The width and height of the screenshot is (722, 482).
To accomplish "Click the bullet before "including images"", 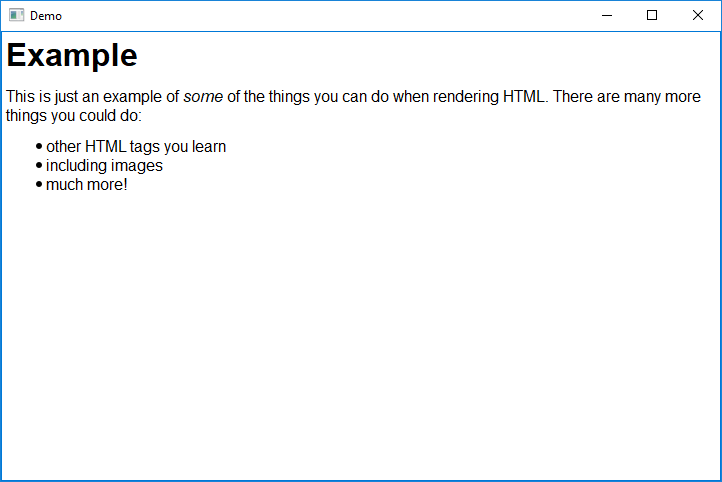I will [x=39, y=166].
